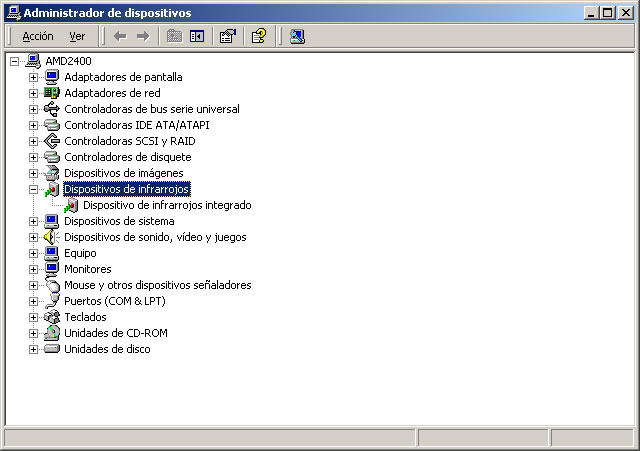Minimize the Administrador de dispositivos window
The width and height of the screenshot is (640, 451).
tap(591, 13)
